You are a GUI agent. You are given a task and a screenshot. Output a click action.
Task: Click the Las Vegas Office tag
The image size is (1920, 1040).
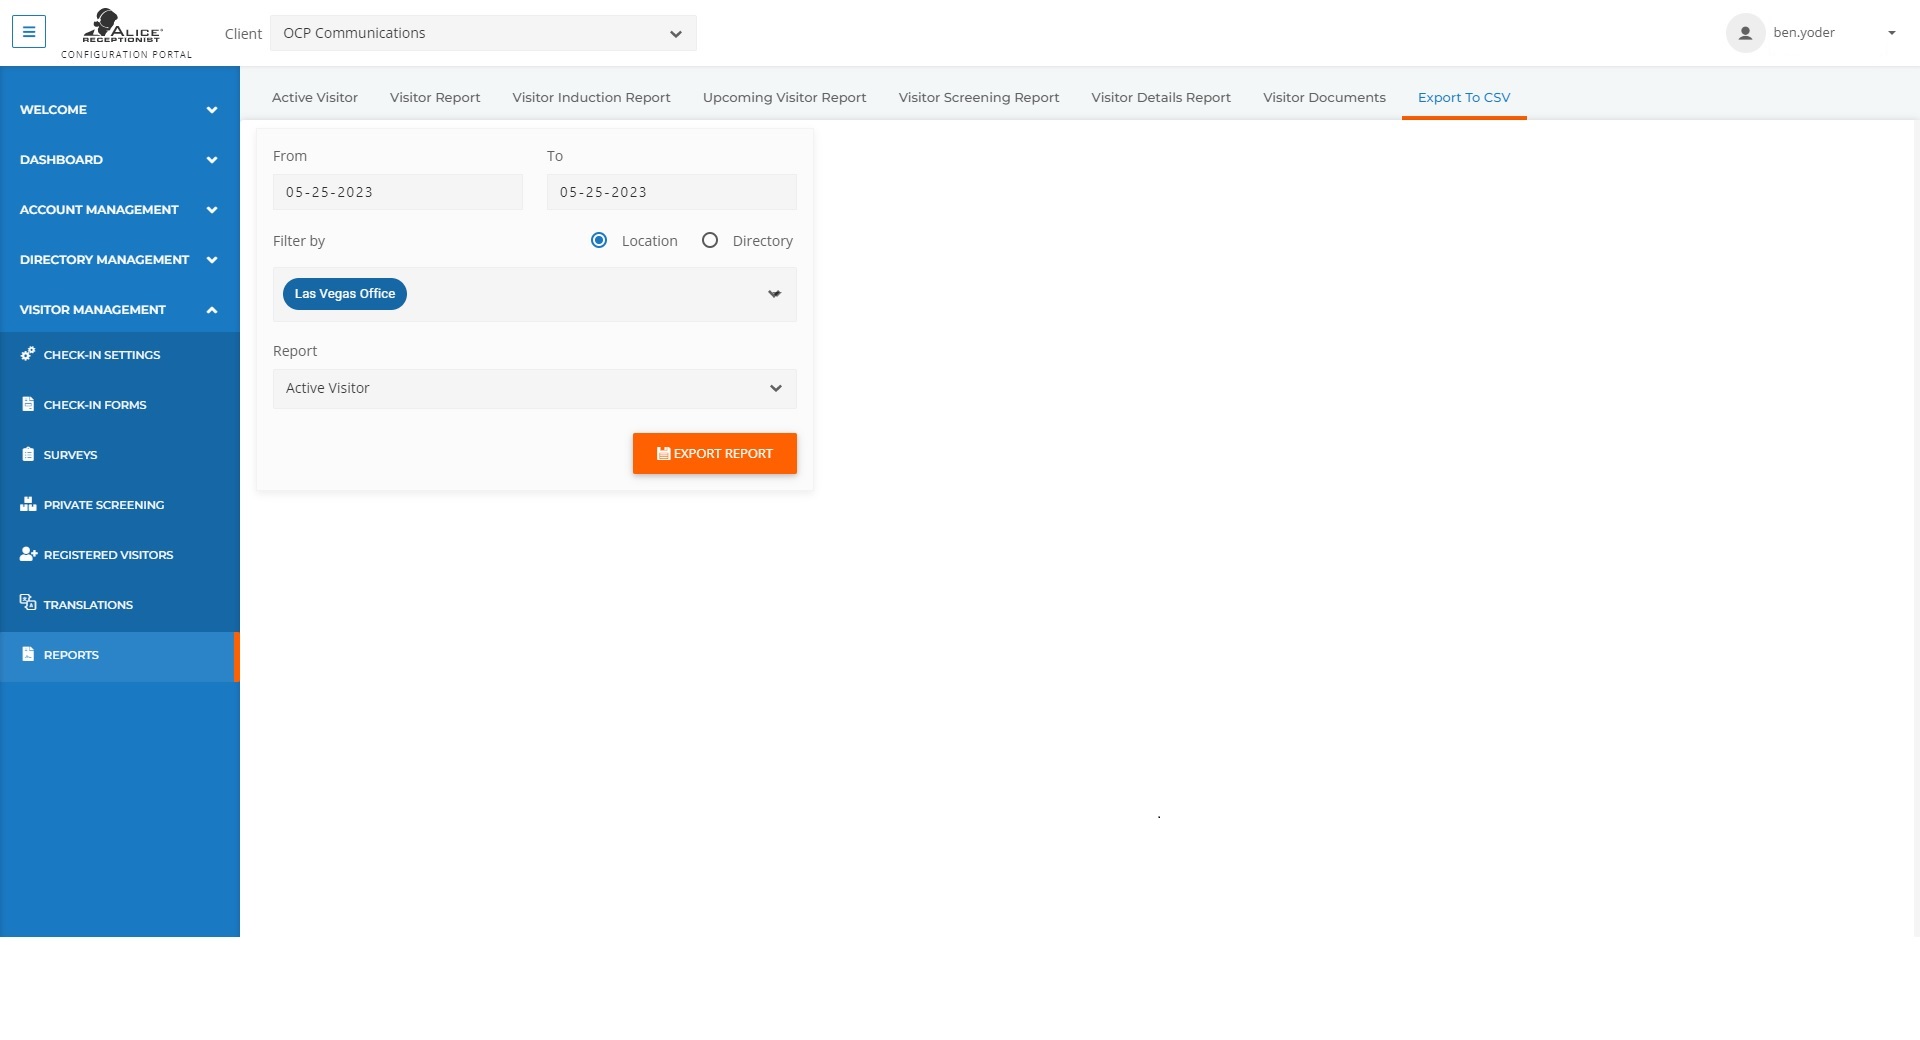[345, 294]
